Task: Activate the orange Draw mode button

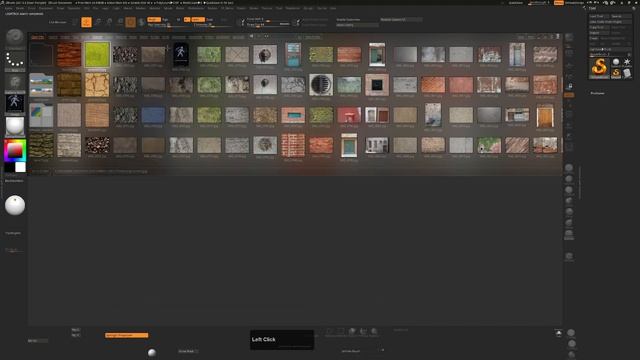Action: tap(86, 22)
